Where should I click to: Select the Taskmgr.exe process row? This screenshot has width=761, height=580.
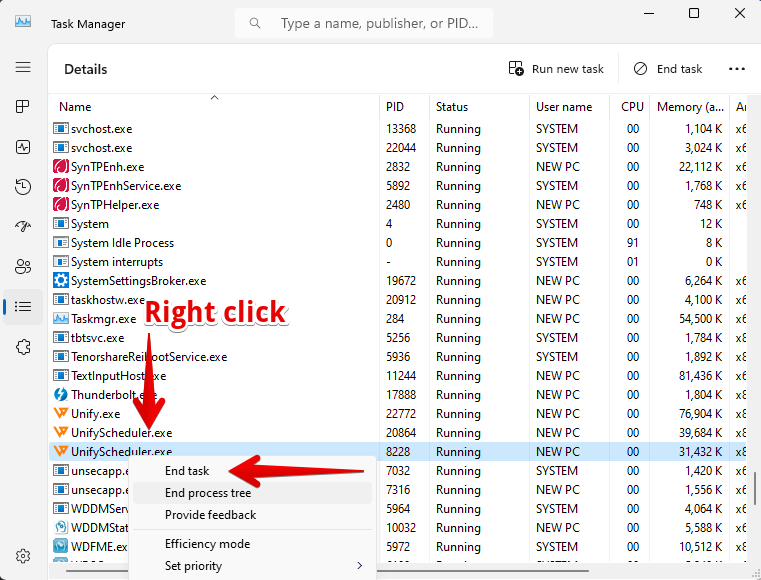click(103, 319)
